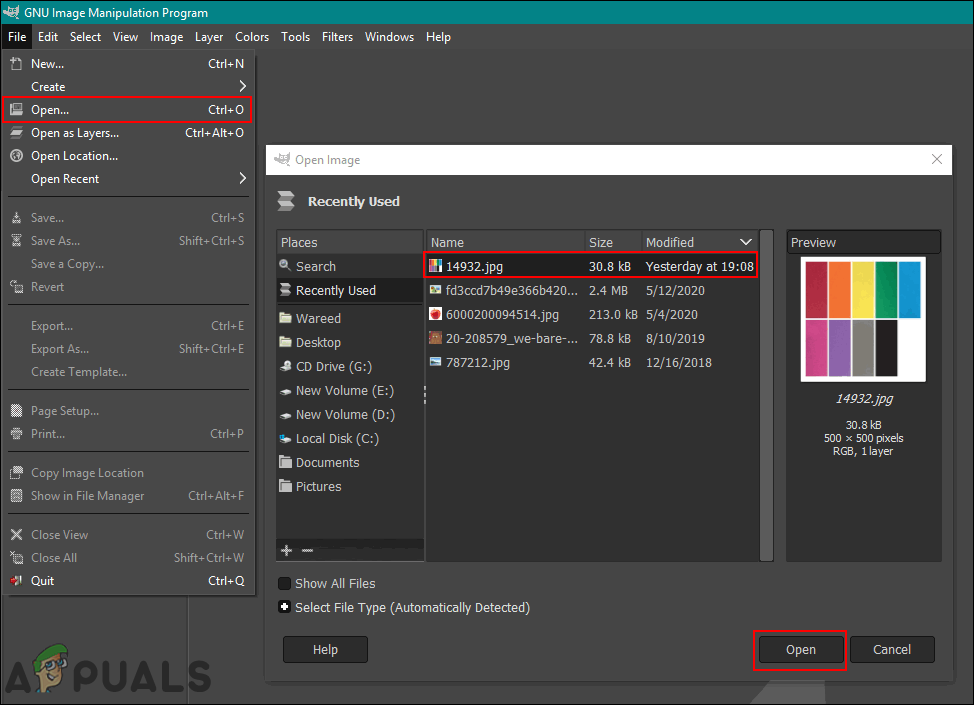Choose Open Location from File menu
The image size is (974, 705).
tap(74, 156)
